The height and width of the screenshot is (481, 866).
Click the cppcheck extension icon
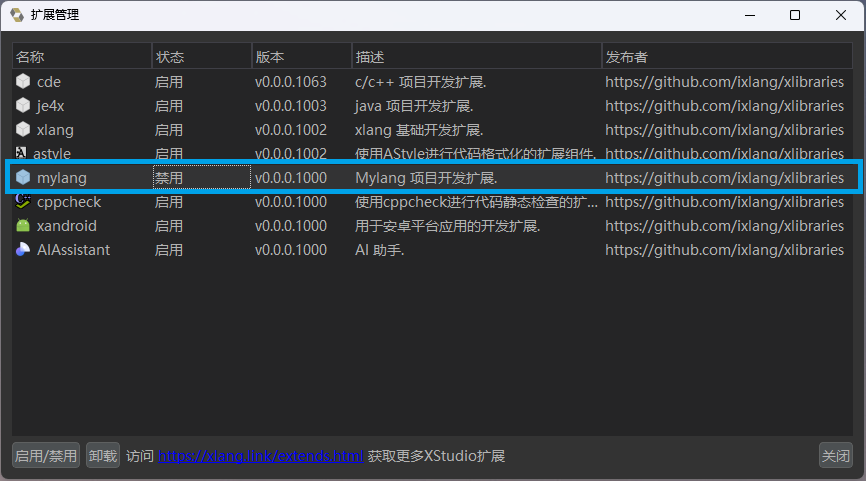tap(23, 201)
